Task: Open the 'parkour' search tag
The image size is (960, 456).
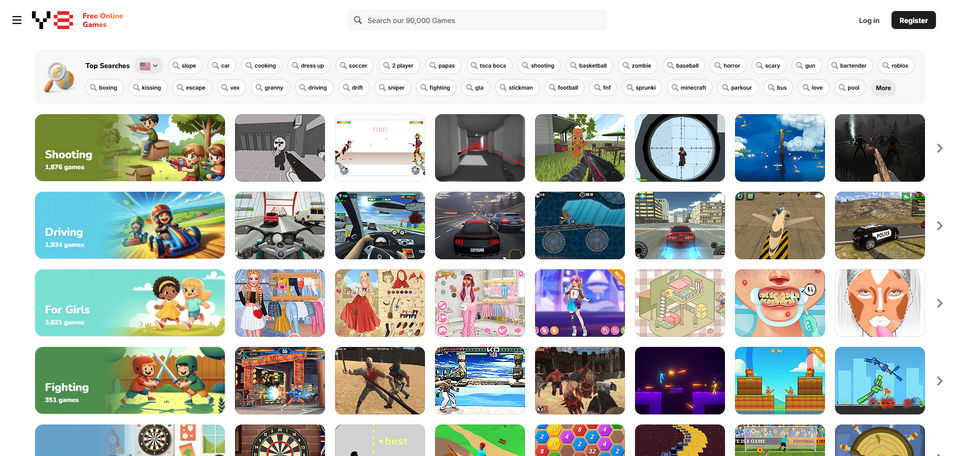Action: (x=738, y=88)
